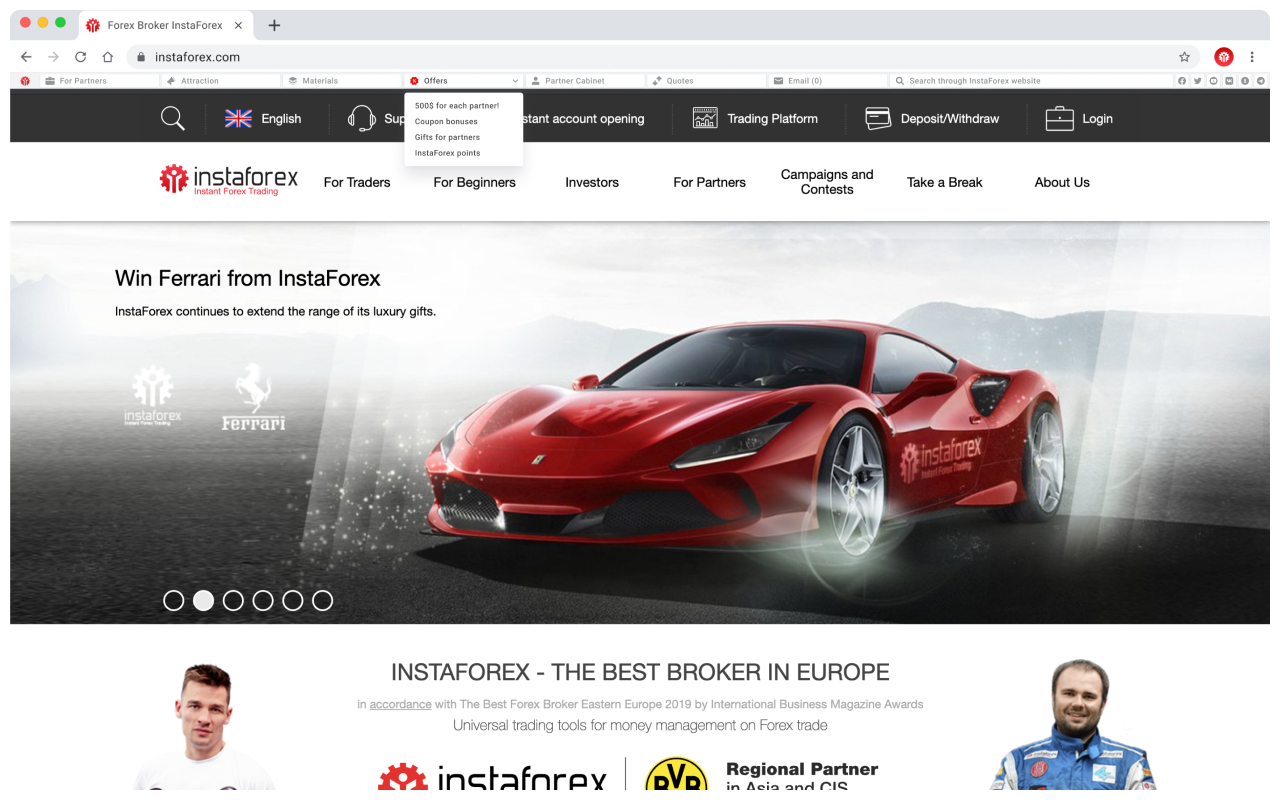This screenshot has width=1280, height=800.
Task: Select the third carousel slide dot
Action: point(233,600)
